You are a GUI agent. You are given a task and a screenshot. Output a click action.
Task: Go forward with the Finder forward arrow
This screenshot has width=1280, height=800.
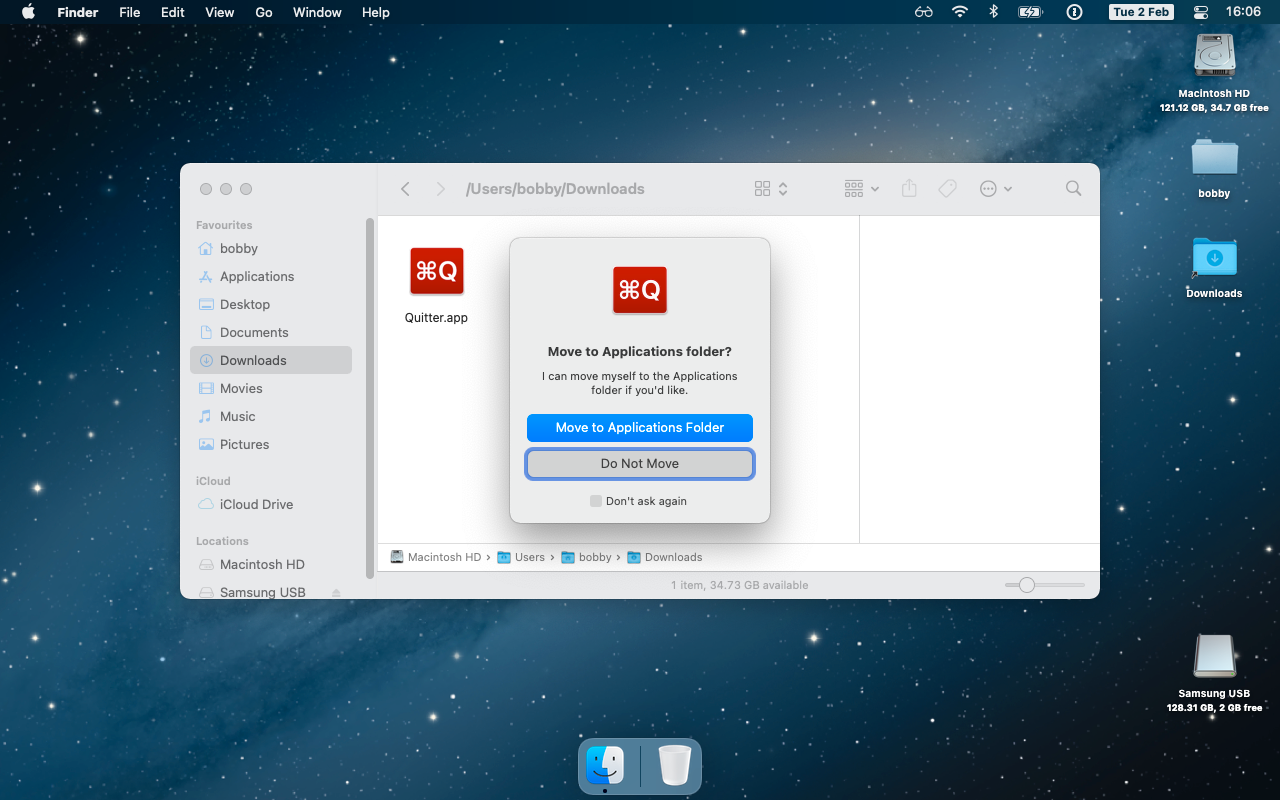click(440, 189)
